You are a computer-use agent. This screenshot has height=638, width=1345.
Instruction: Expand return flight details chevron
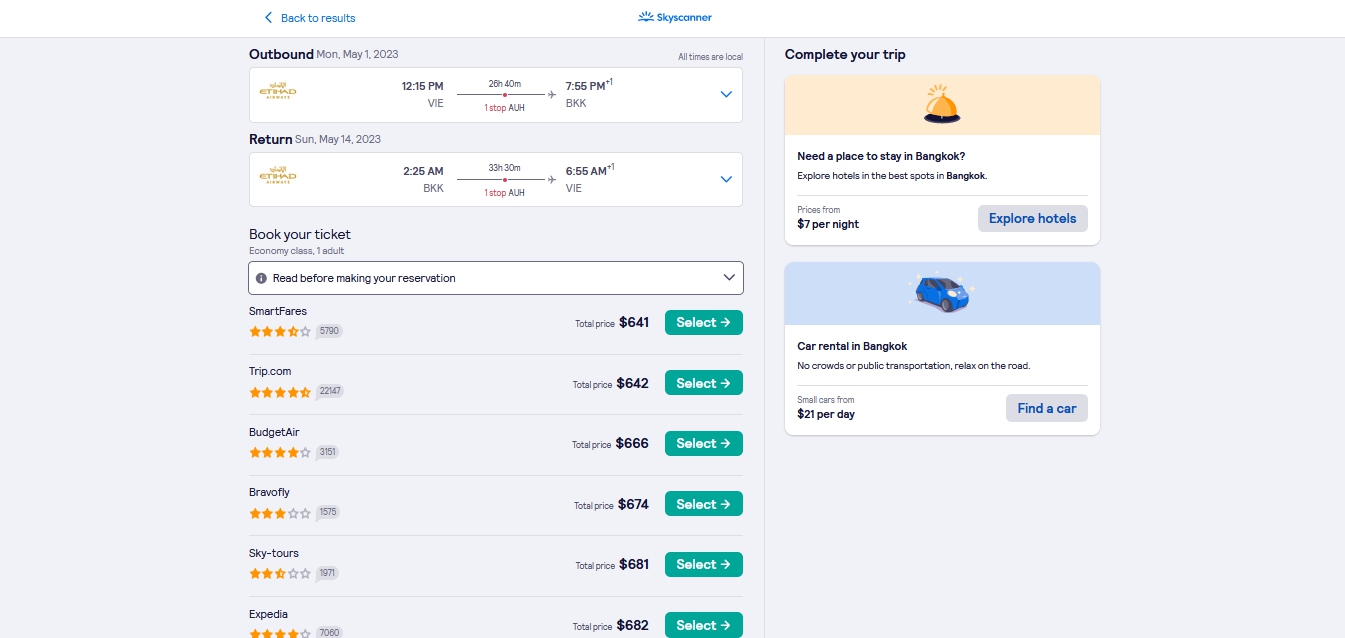coord(726,179)
